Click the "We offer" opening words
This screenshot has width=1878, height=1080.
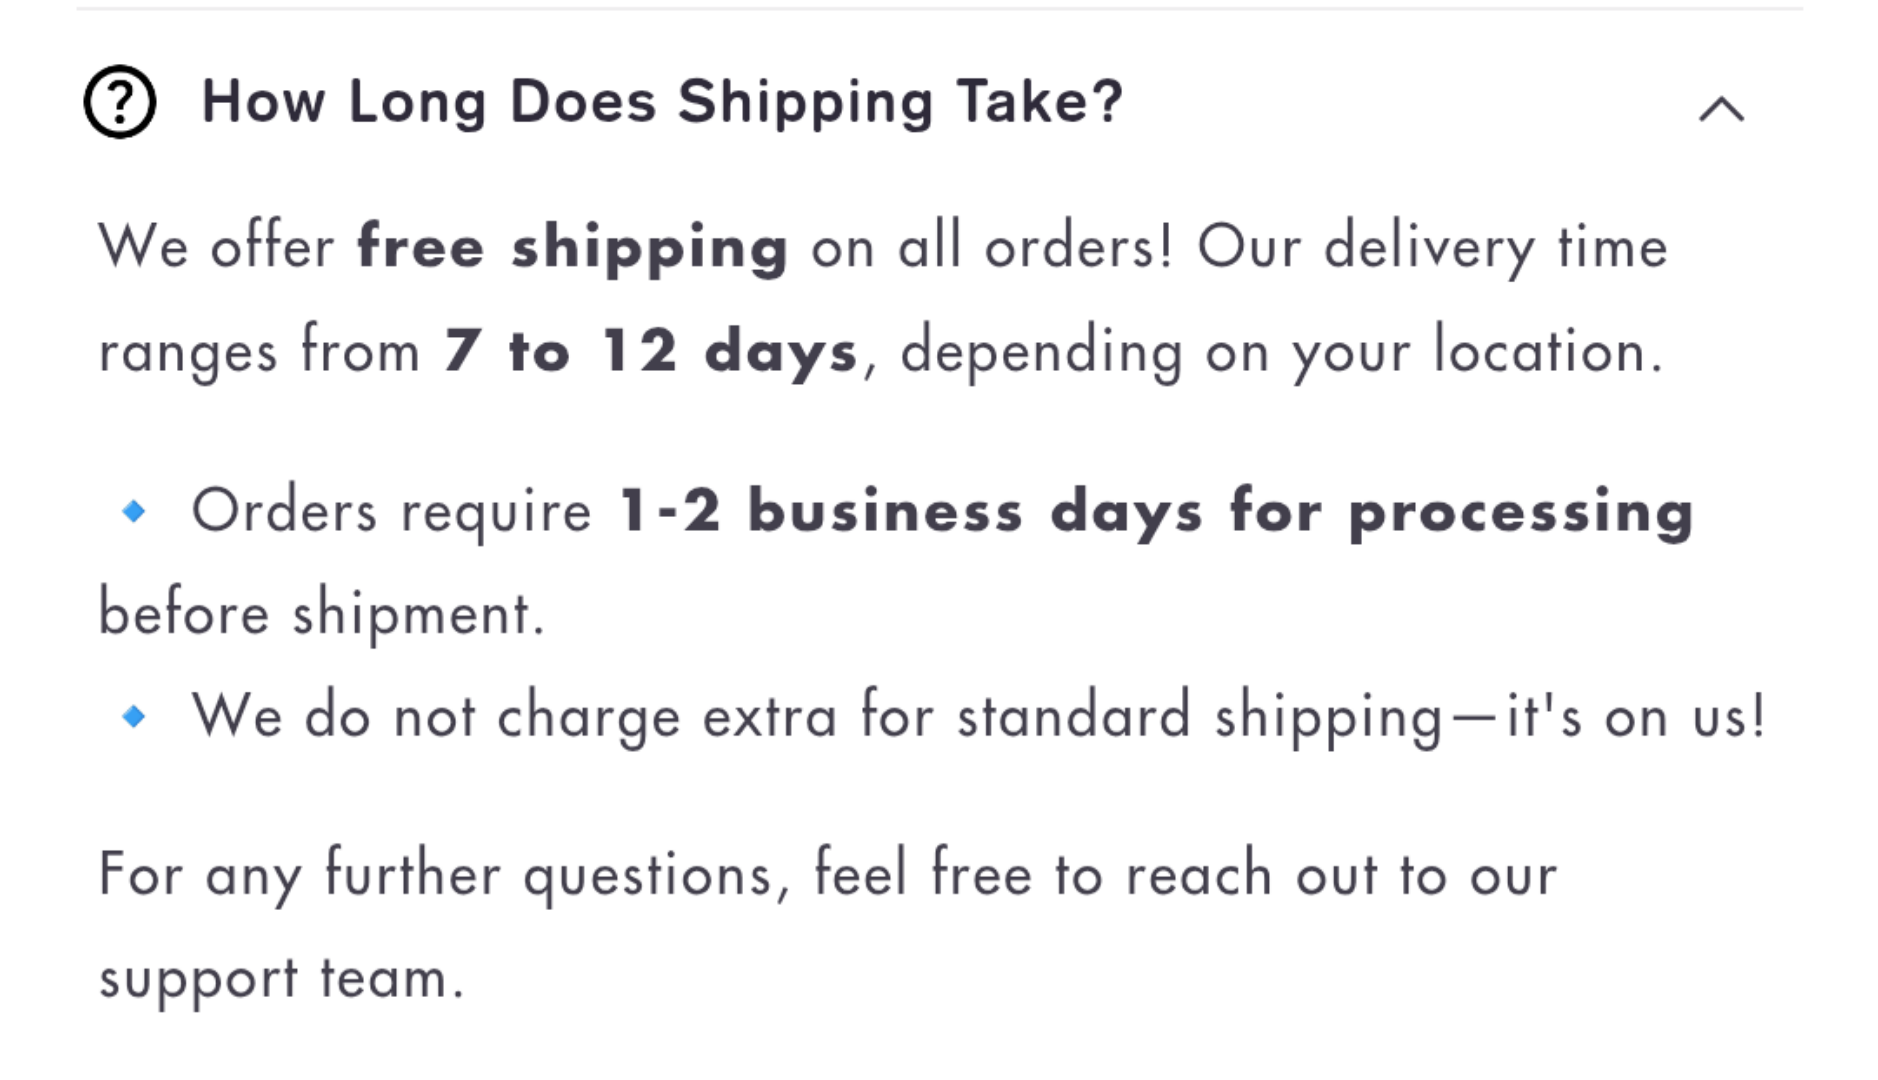(216, 246)
